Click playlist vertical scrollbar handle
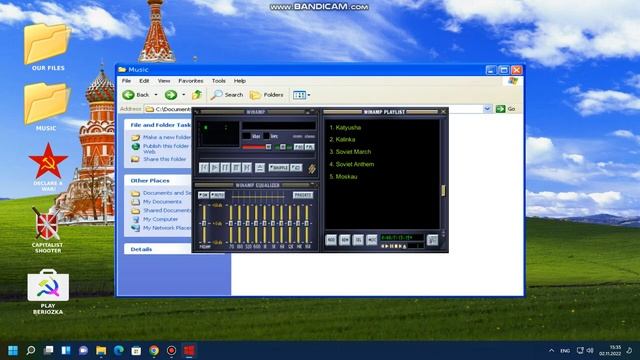The image size is (640, 360). click(443, 191)
